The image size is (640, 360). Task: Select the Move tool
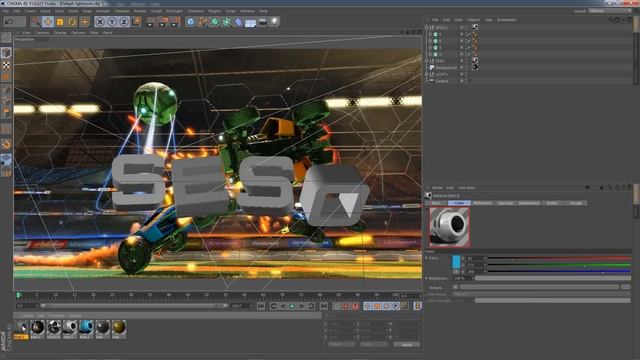coord(48,22)
